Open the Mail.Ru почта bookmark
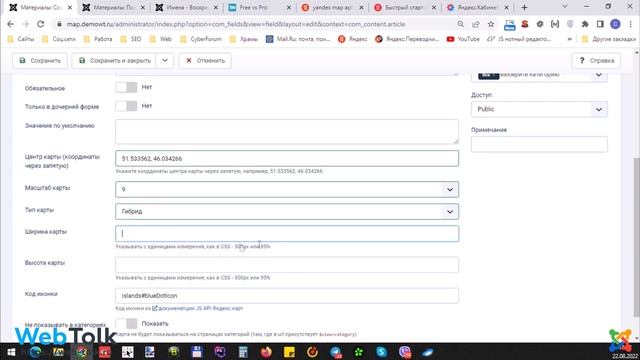640x360 pixels. 298,39
